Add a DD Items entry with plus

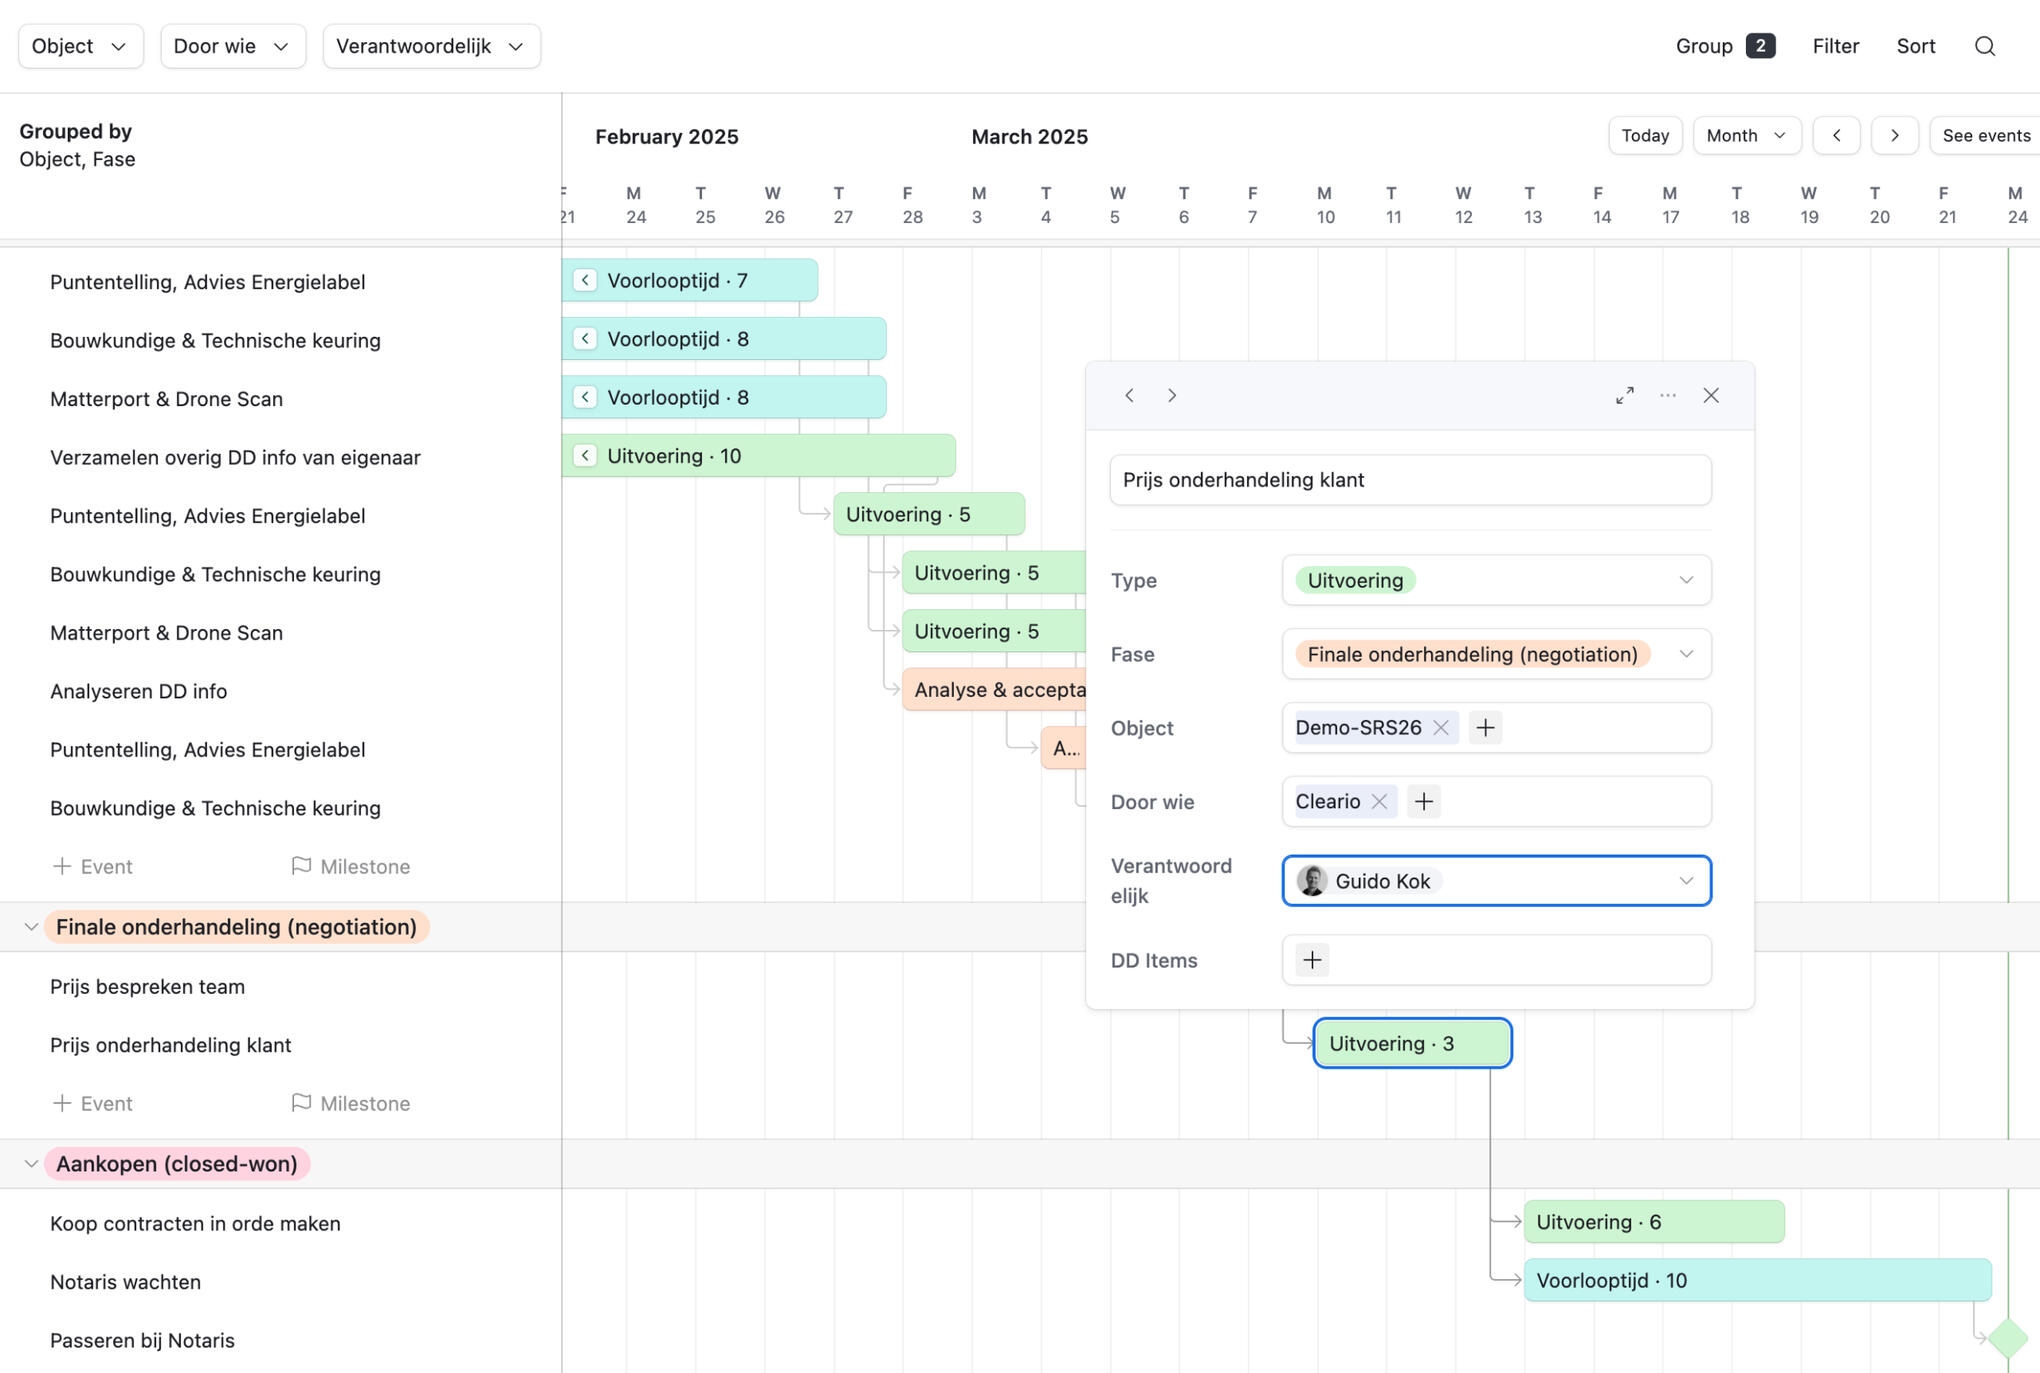click(1312, 960)
